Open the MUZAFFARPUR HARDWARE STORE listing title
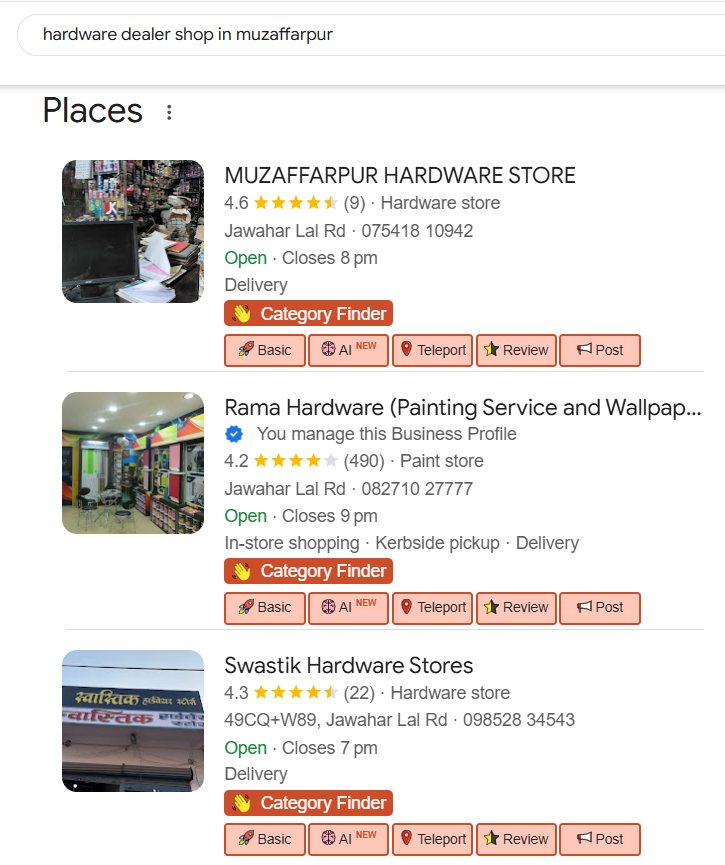The height and width of the screenshot is (865, 725). point(400,176)
